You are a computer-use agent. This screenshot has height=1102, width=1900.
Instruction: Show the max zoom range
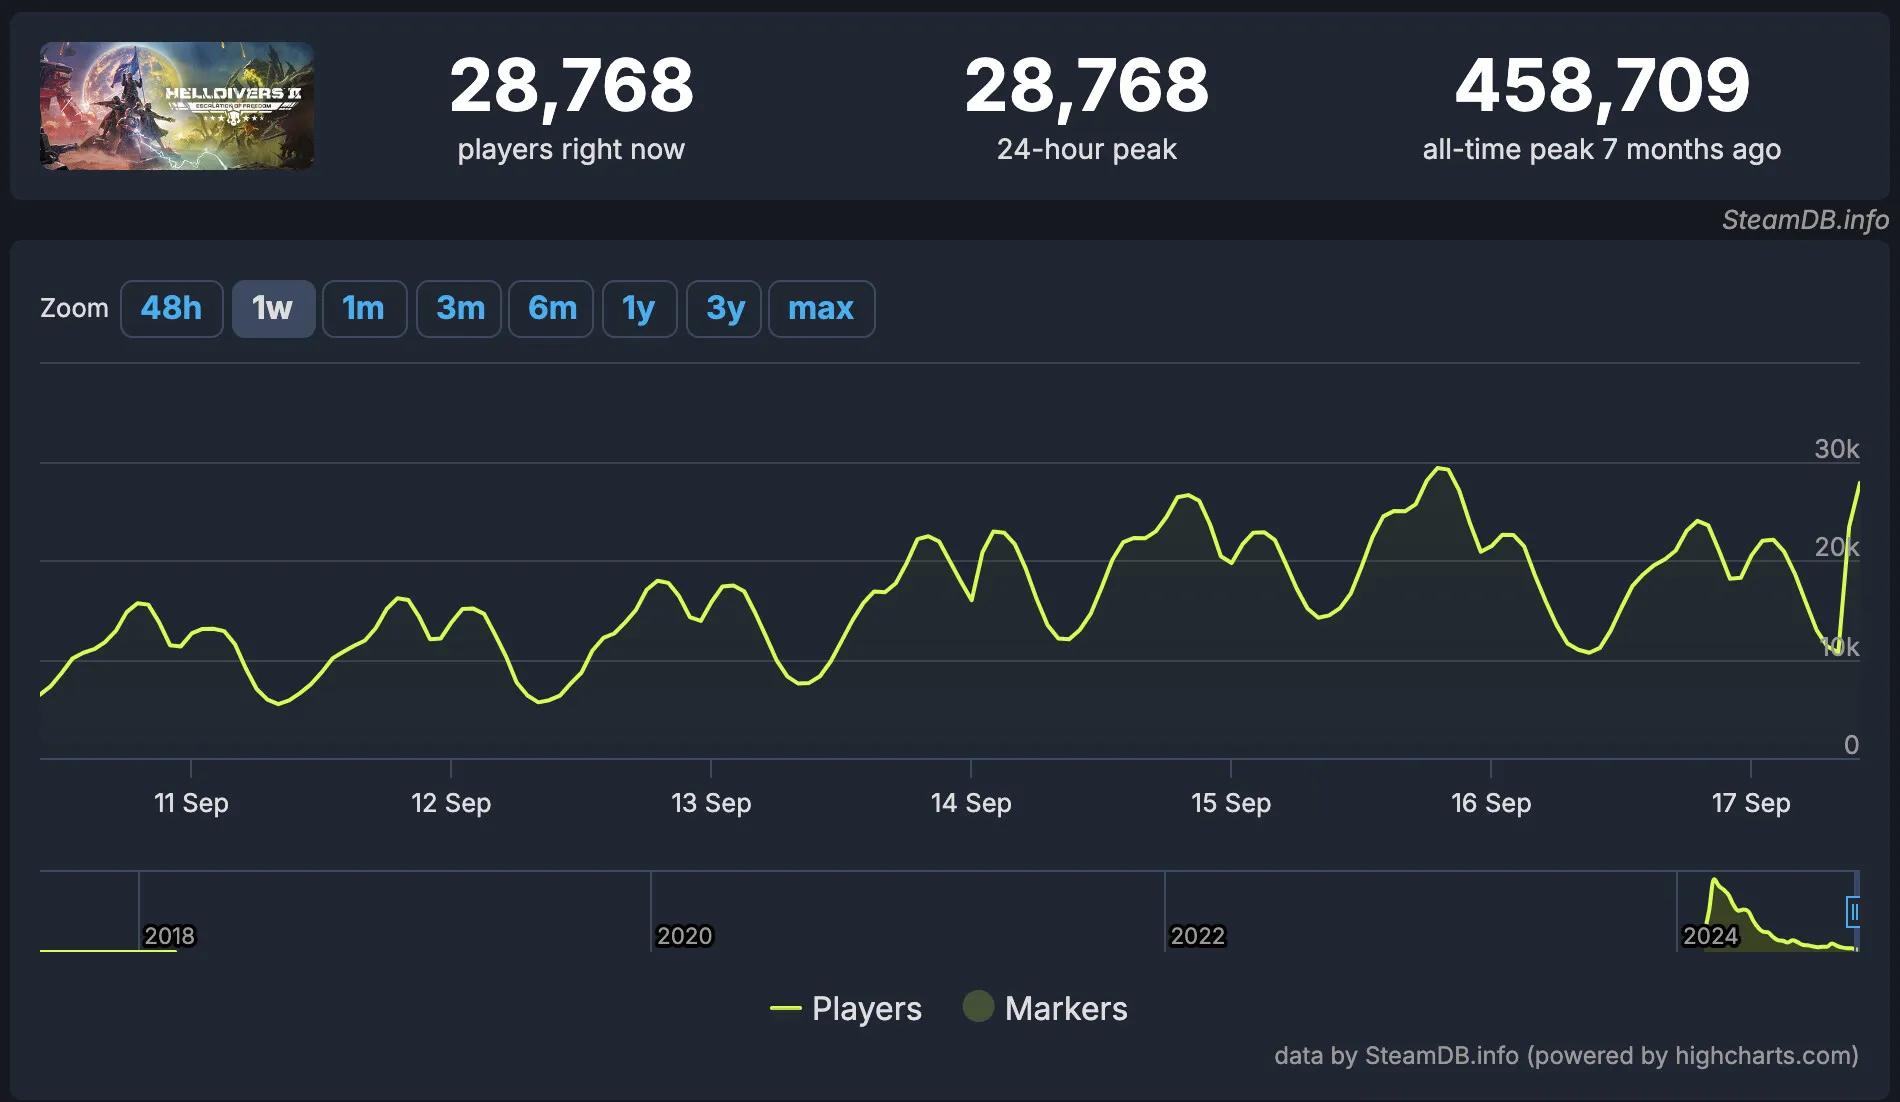click(821, 308)
